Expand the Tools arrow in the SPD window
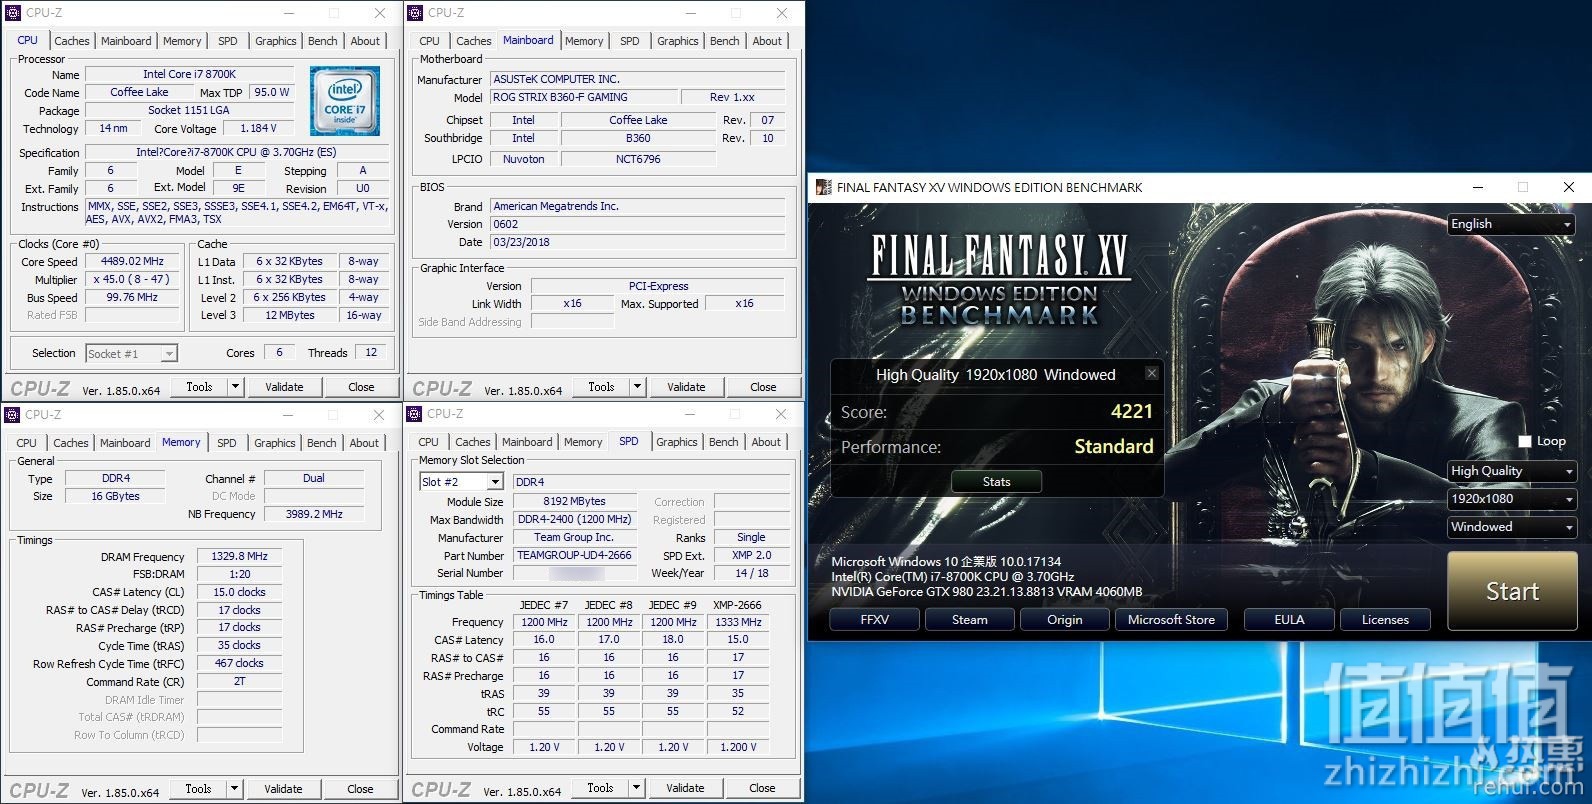Viewport: 1592px width, 804px height. coord(637,788)
